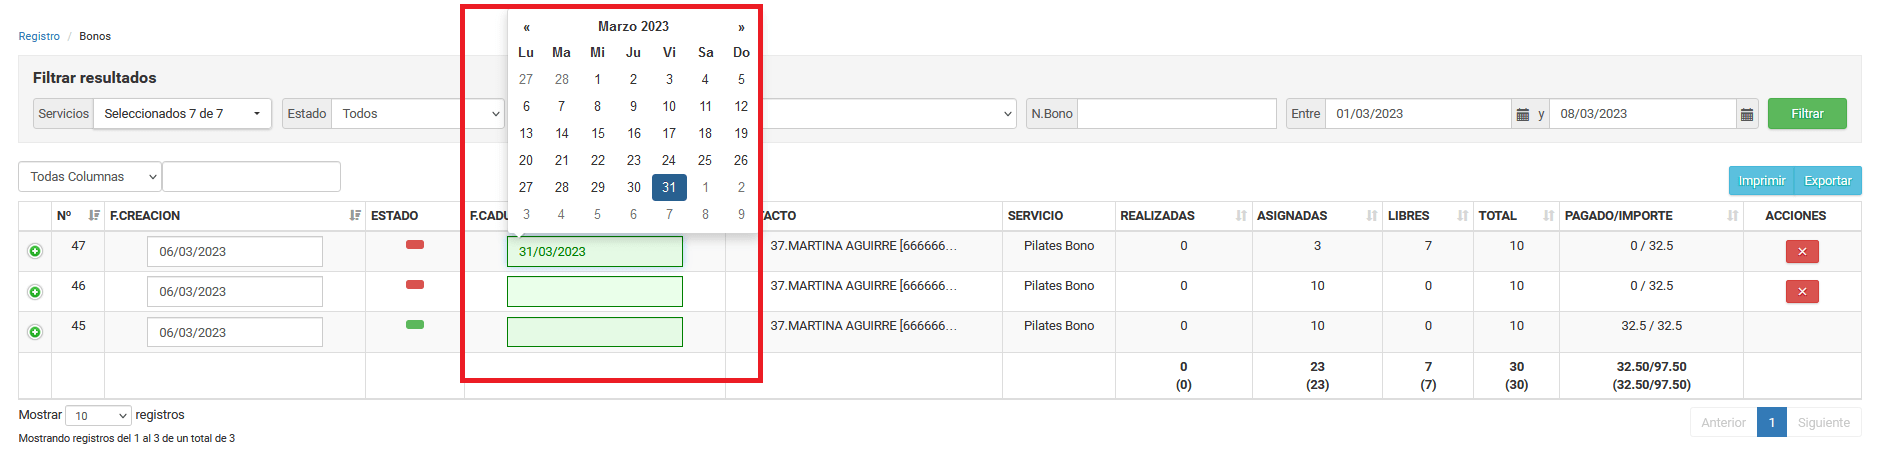The width and height of the screenshot is (1878, 459).
Task: Open the Servicios multiselect dropdown
Action: coord(182,114)
